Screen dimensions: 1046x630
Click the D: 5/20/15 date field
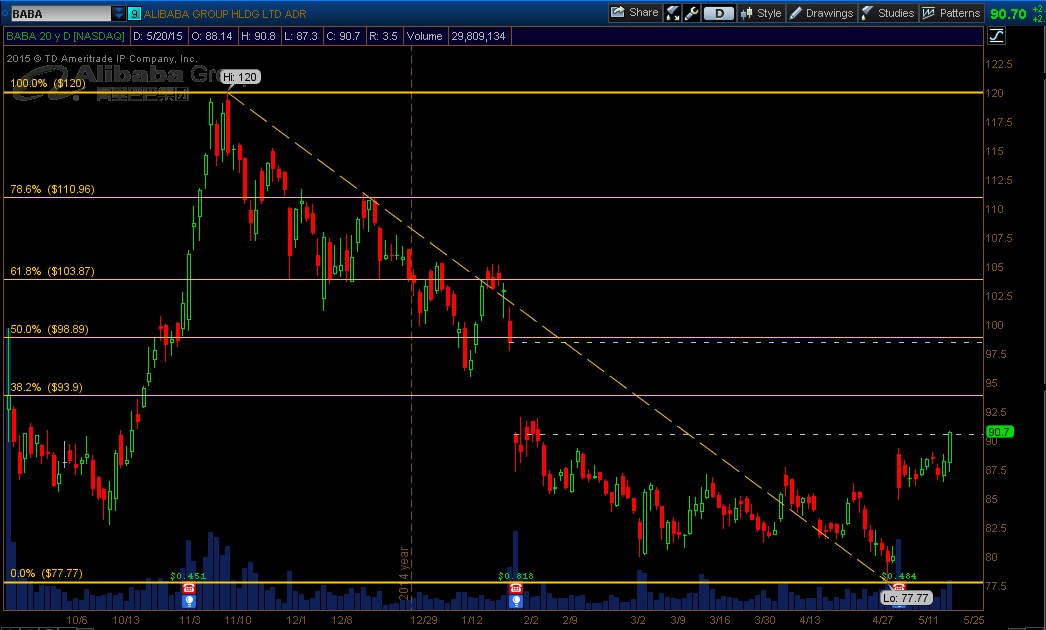click(x=157, y=36)
